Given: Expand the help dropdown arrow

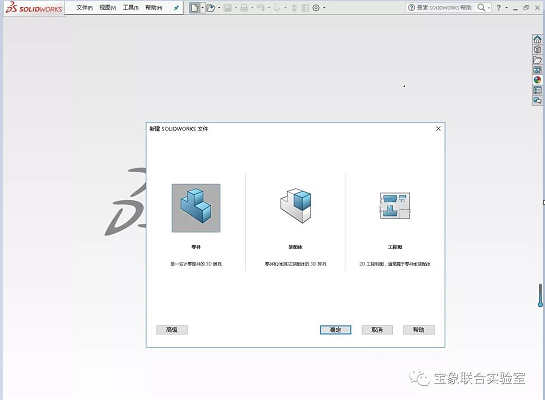Looking at the screenshot, I should [506, 8].
